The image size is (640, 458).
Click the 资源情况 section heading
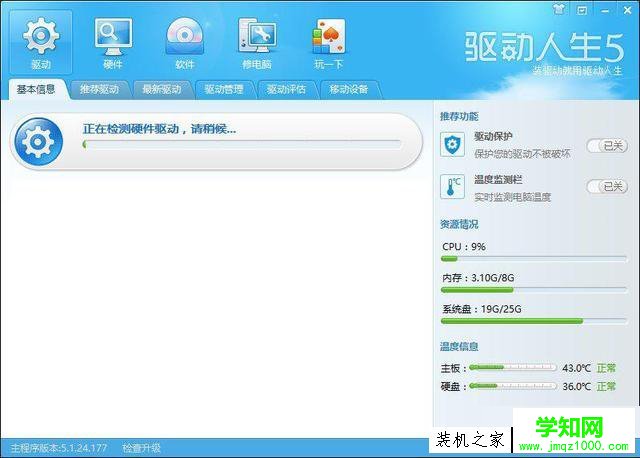pyautogui.click(x=459, y=224)
